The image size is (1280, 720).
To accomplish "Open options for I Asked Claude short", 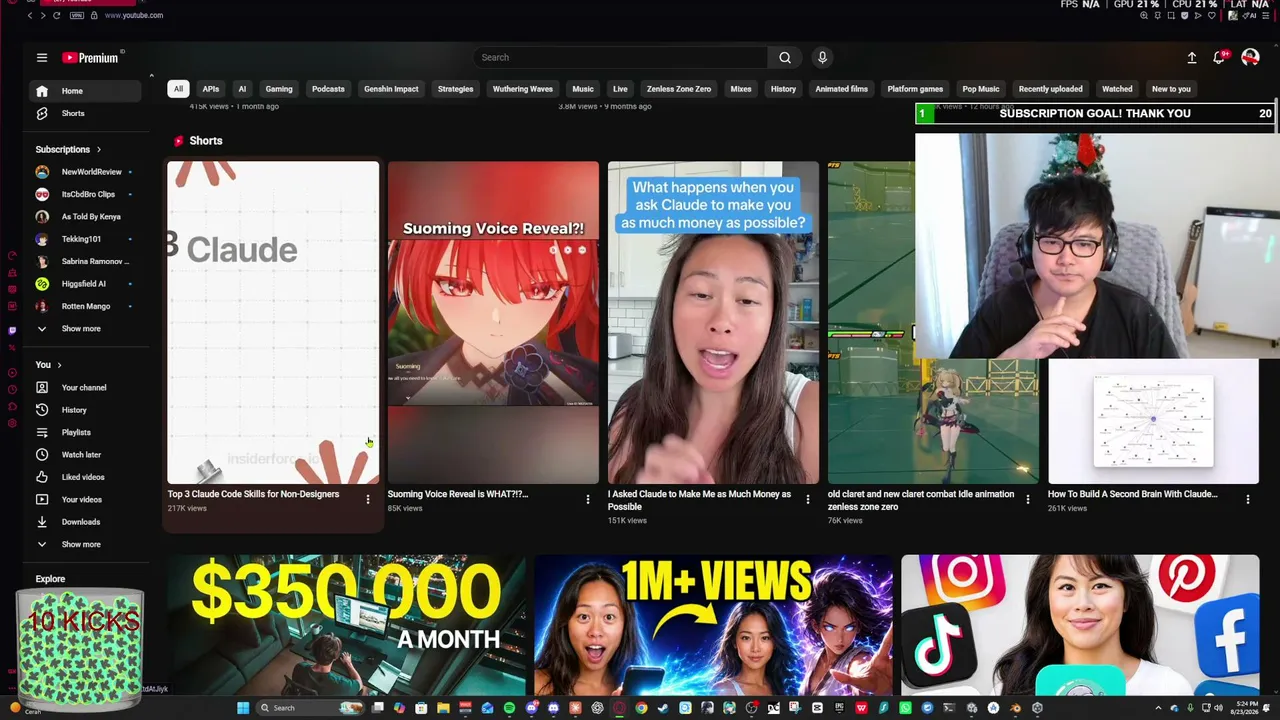I will click(807, 499).
